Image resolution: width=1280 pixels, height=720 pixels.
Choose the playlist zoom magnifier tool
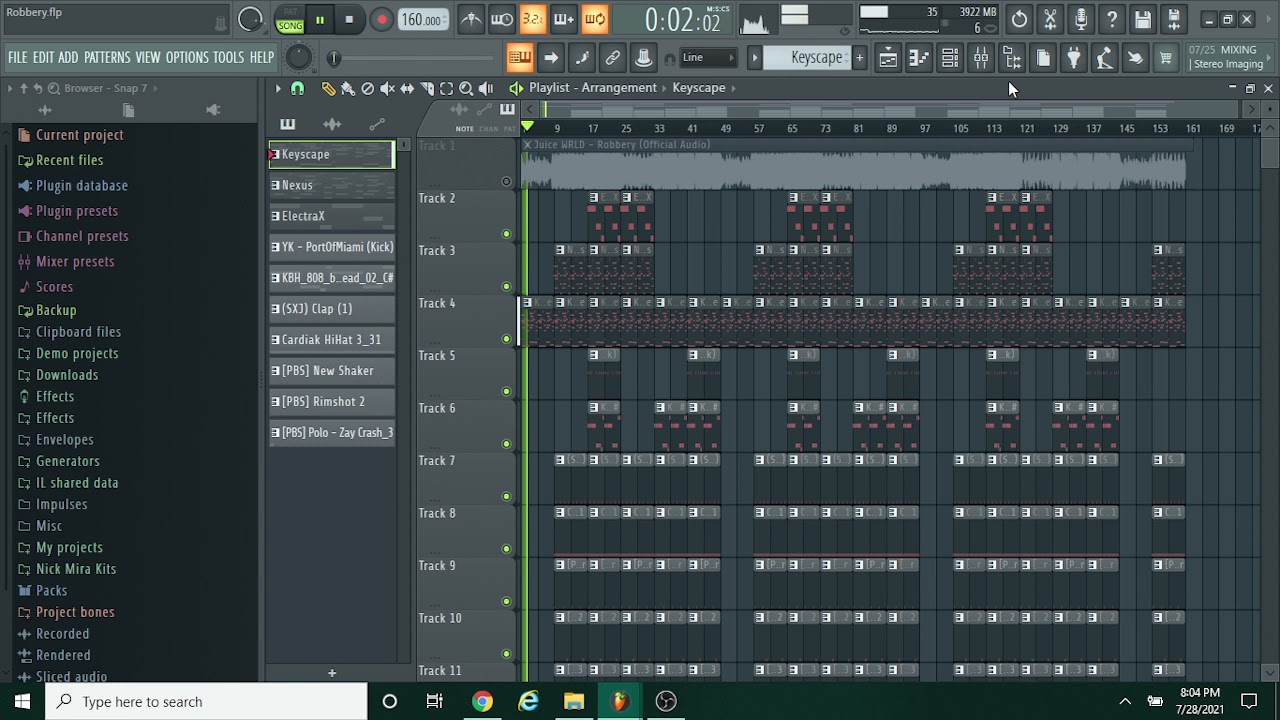466,88
